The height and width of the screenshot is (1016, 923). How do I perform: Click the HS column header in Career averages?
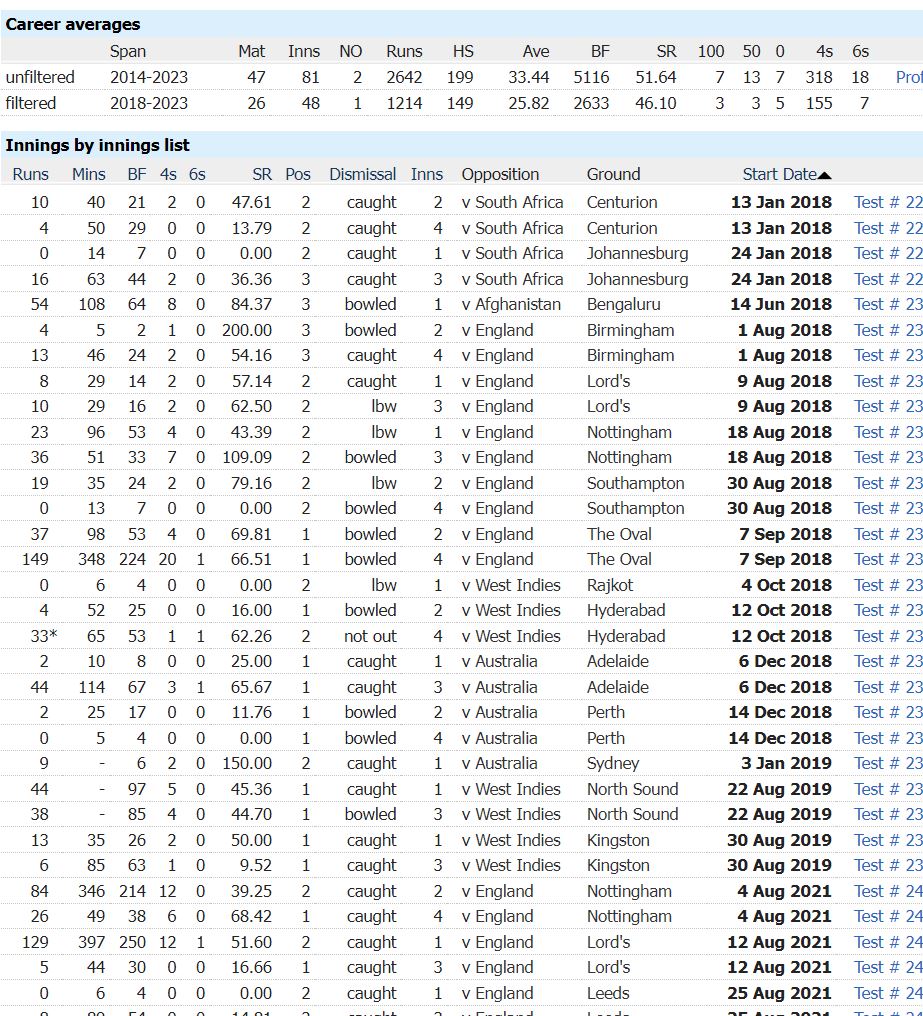click(x=463, y=51)
